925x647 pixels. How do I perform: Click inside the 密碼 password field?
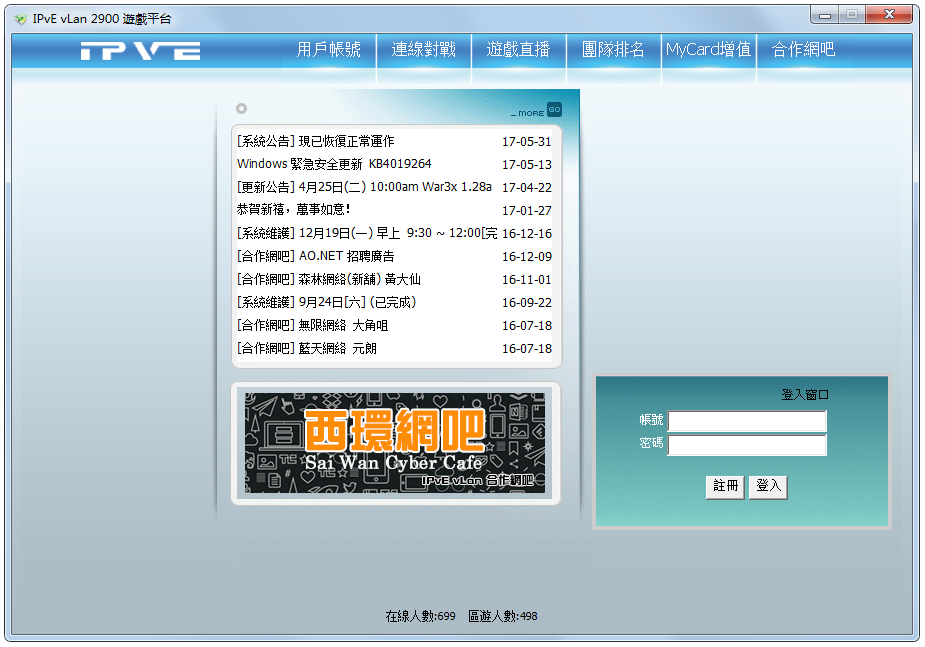coord(746,444)
